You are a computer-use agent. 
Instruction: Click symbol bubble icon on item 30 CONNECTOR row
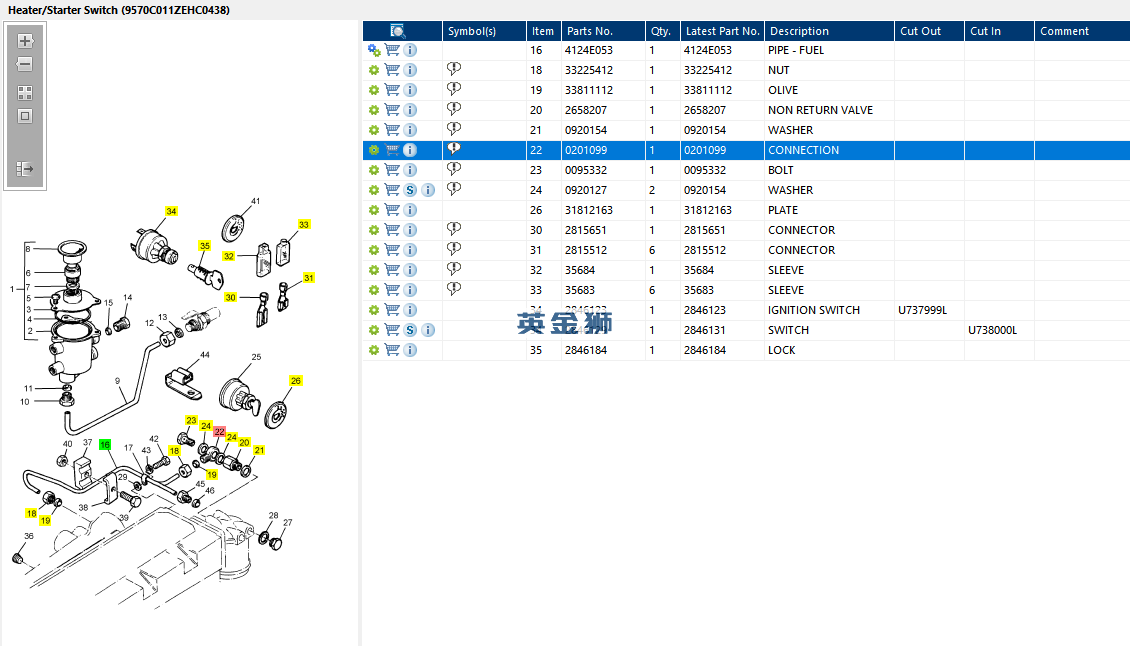[x=454, y=229]
